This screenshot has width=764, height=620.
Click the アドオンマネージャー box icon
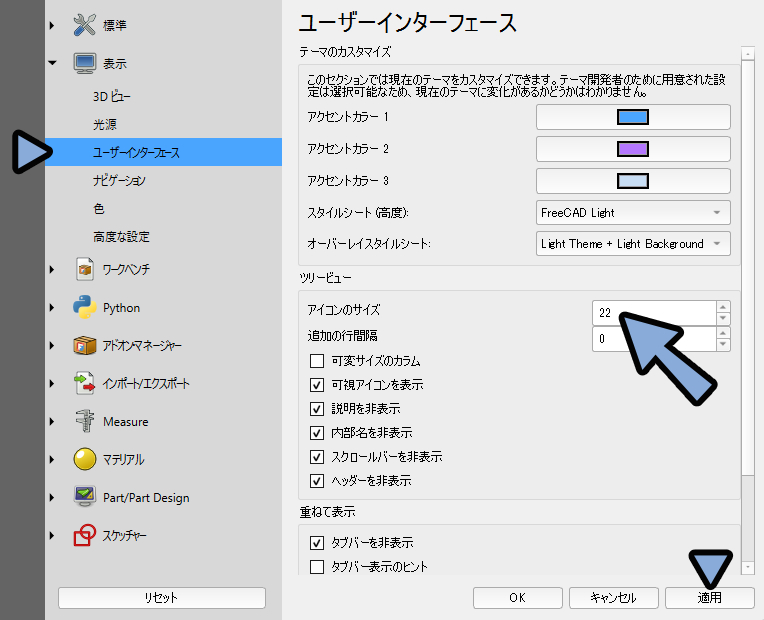coord(85,345)
